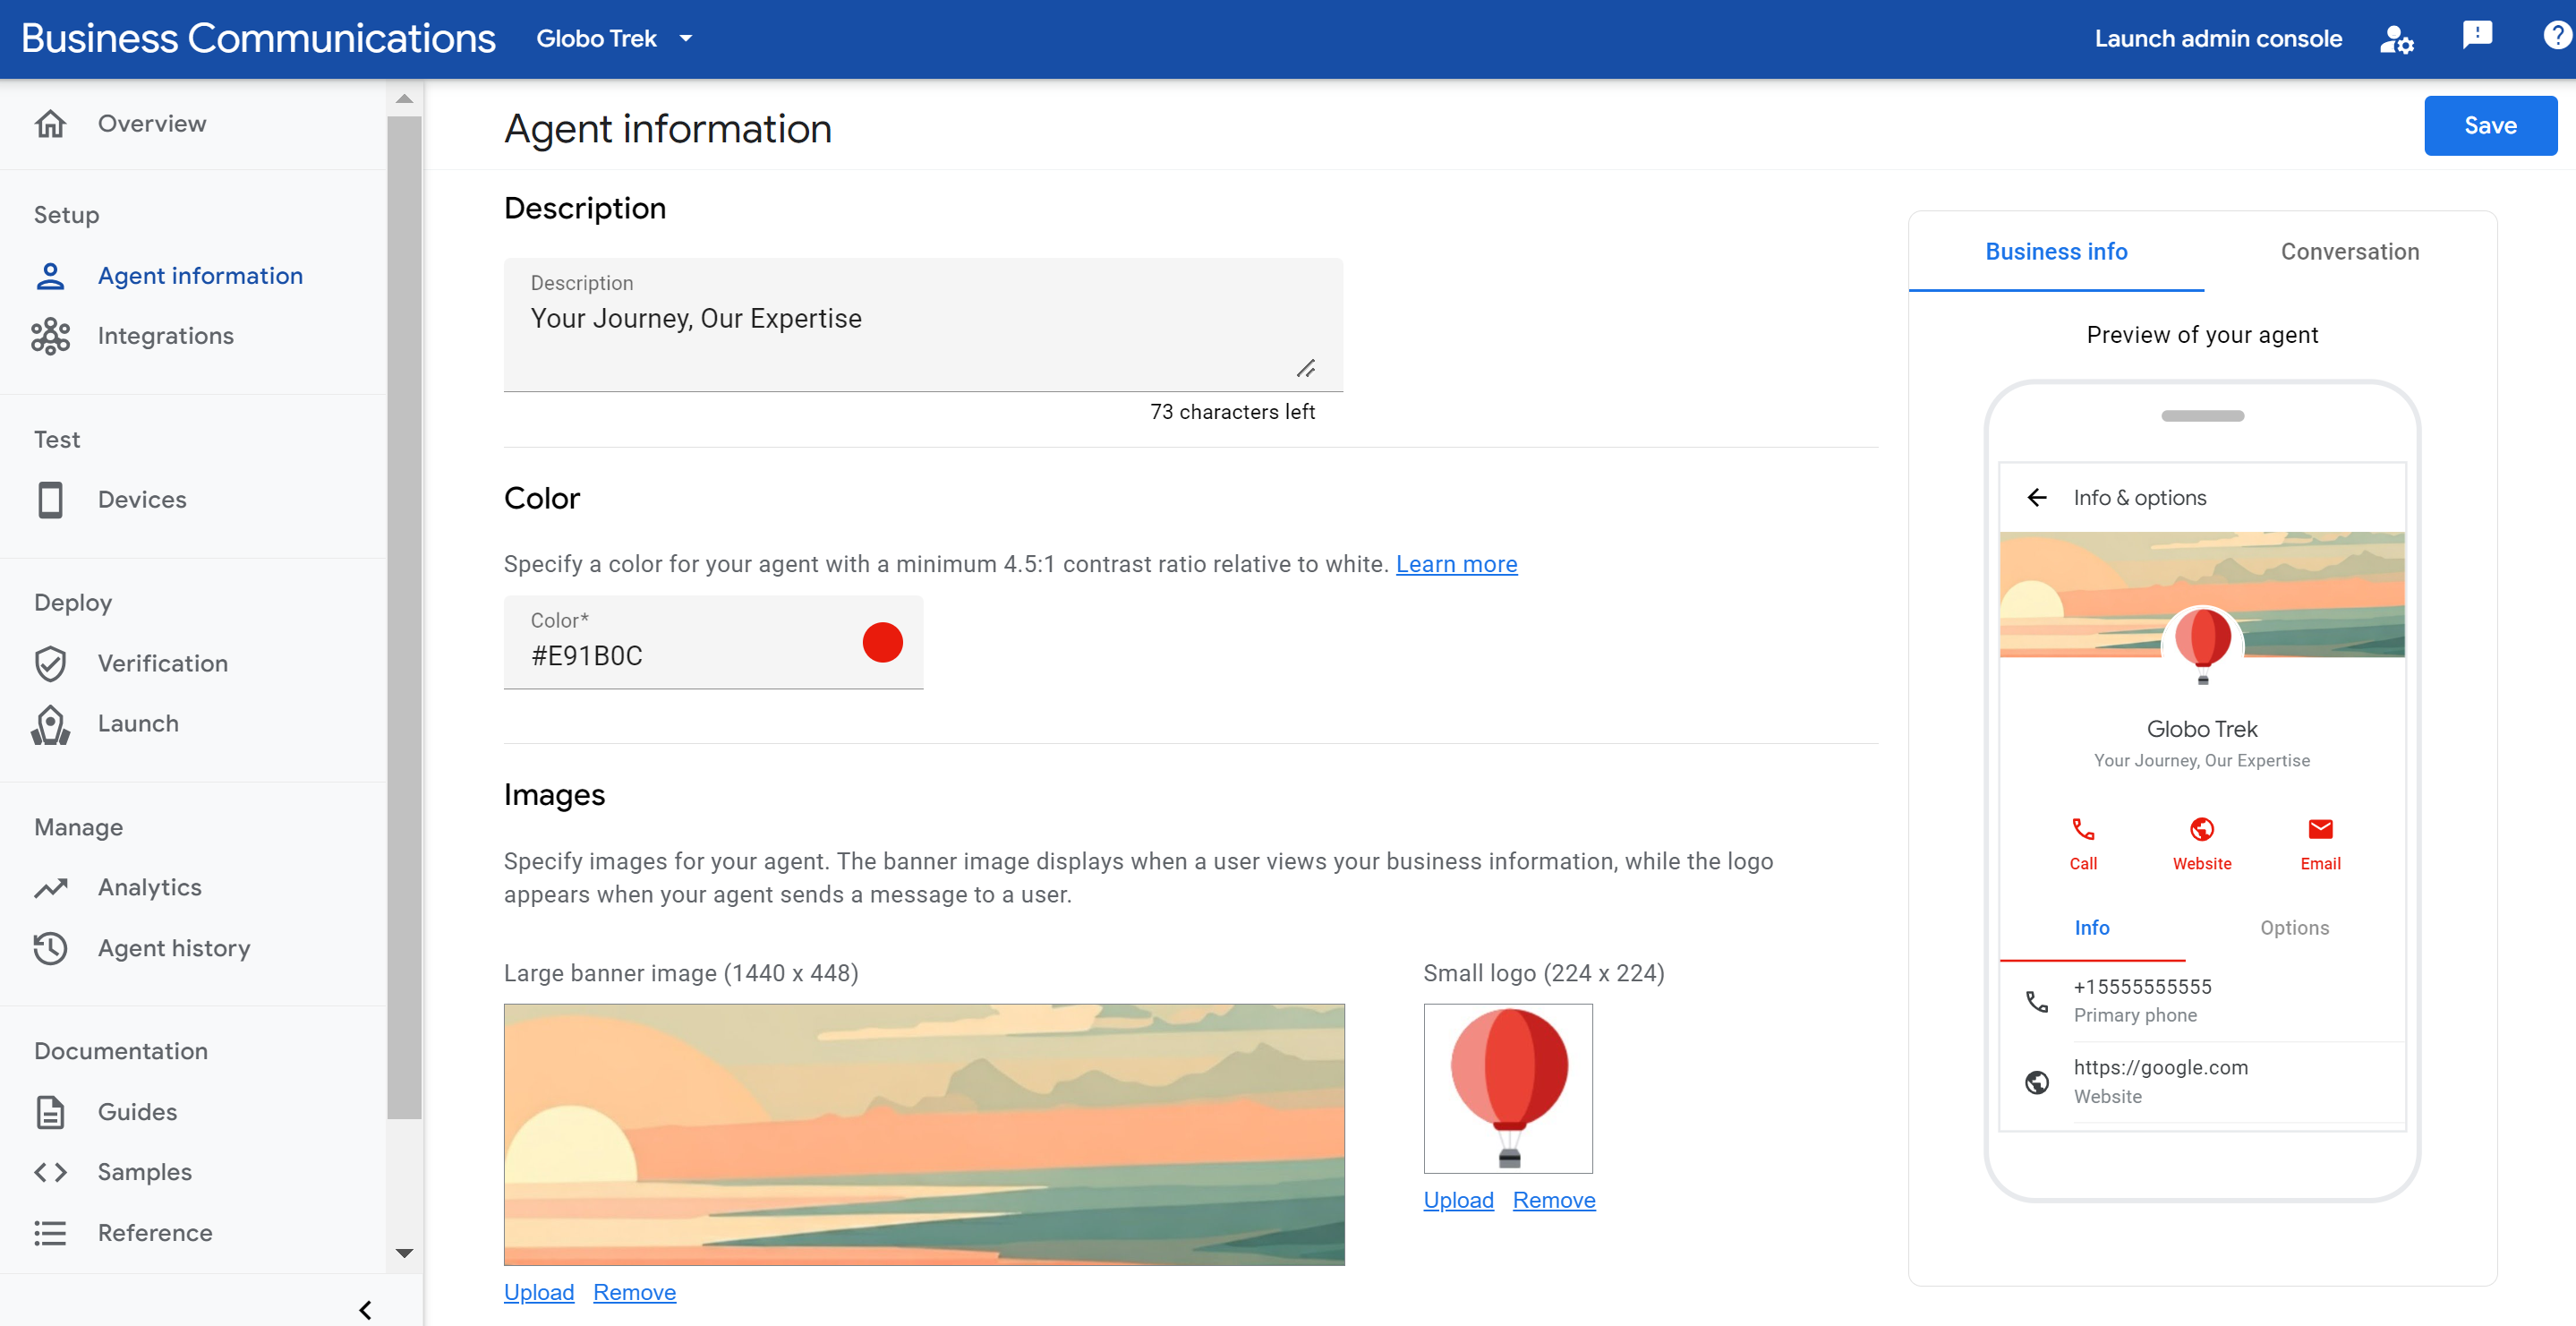Click Upload for the large banner image
Image resolution: width=2576 pixels, height=1326 pixels.
click(x=538, y=1292)
